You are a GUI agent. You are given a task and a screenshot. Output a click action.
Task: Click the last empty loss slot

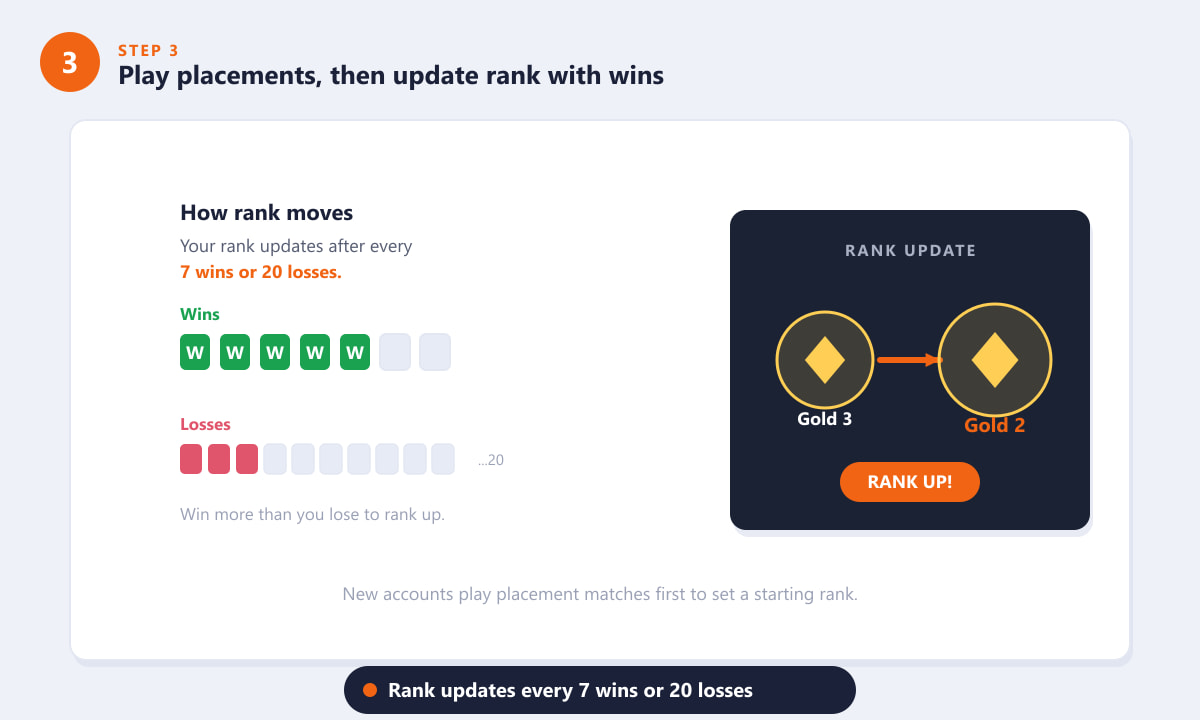pyautogui.click(x=443, y=459)
